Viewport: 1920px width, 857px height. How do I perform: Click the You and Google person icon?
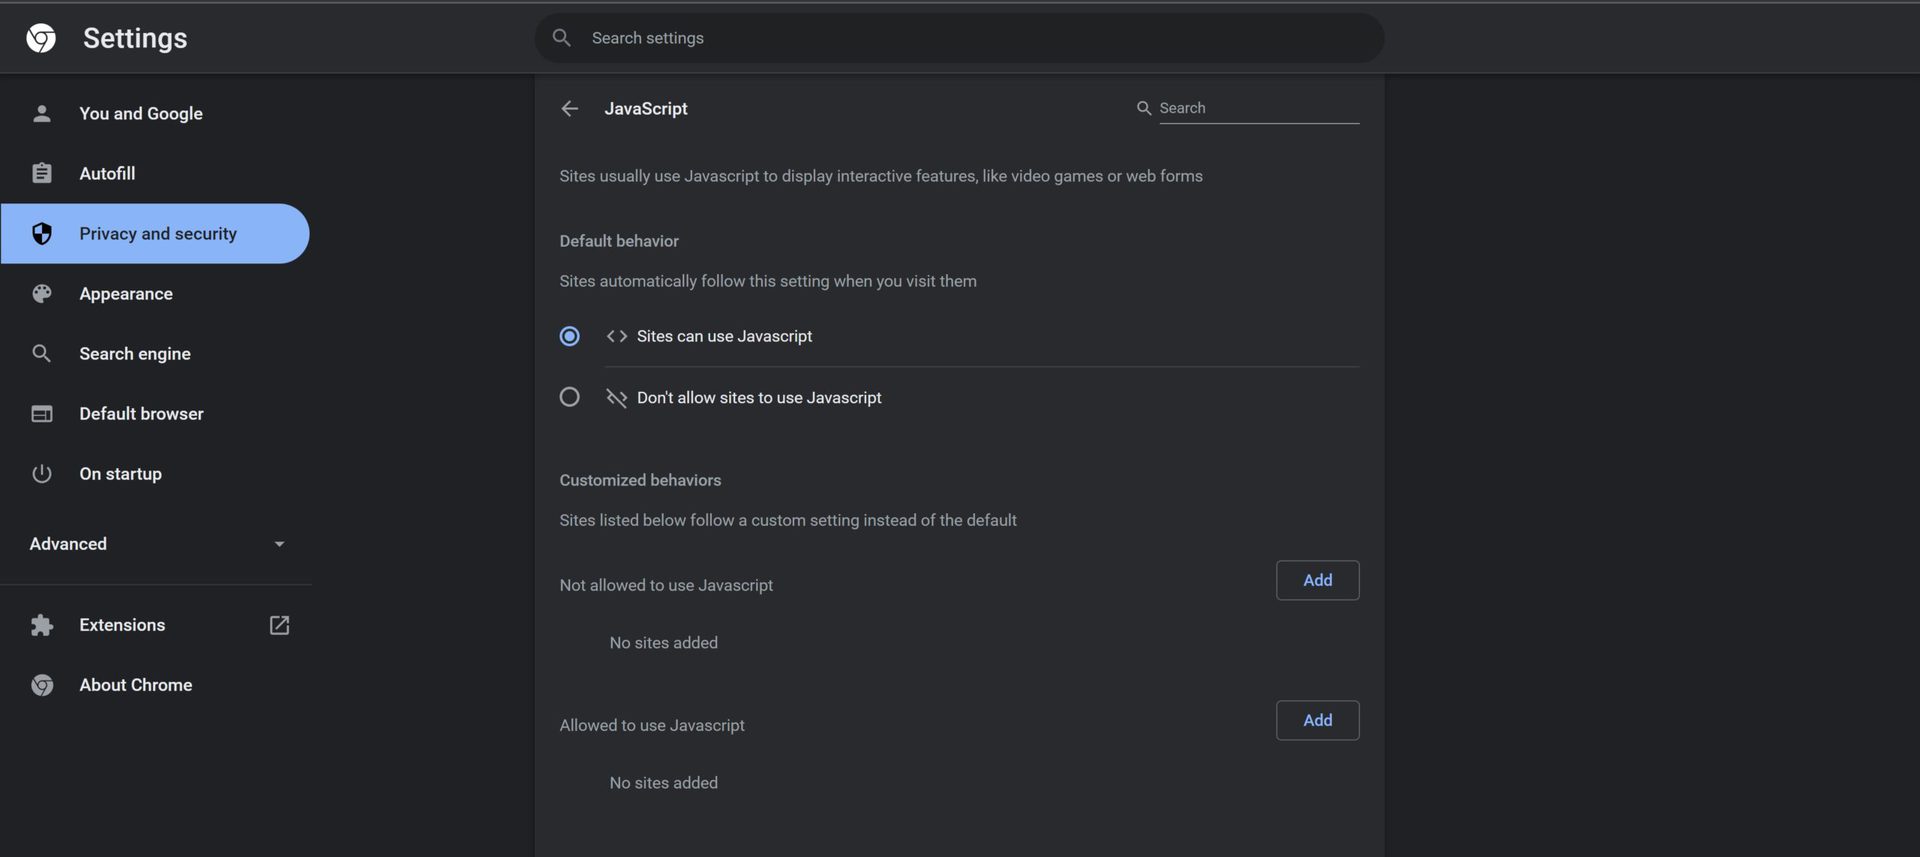pyautogui.click(x=41, y=113)
